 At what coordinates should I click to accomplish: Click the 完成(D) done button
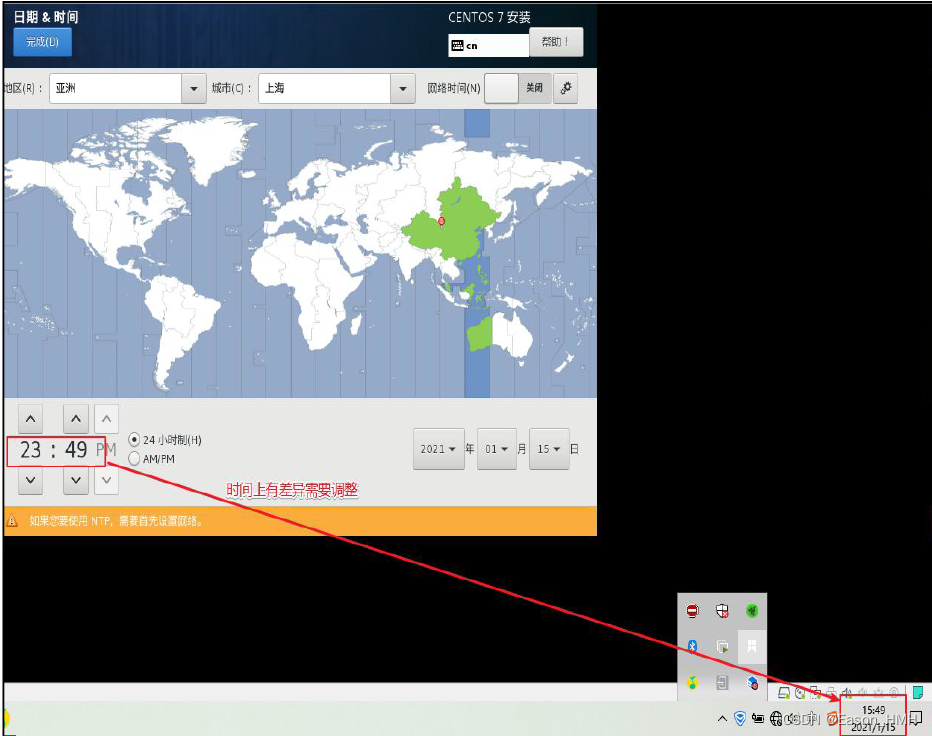point(42,42)
